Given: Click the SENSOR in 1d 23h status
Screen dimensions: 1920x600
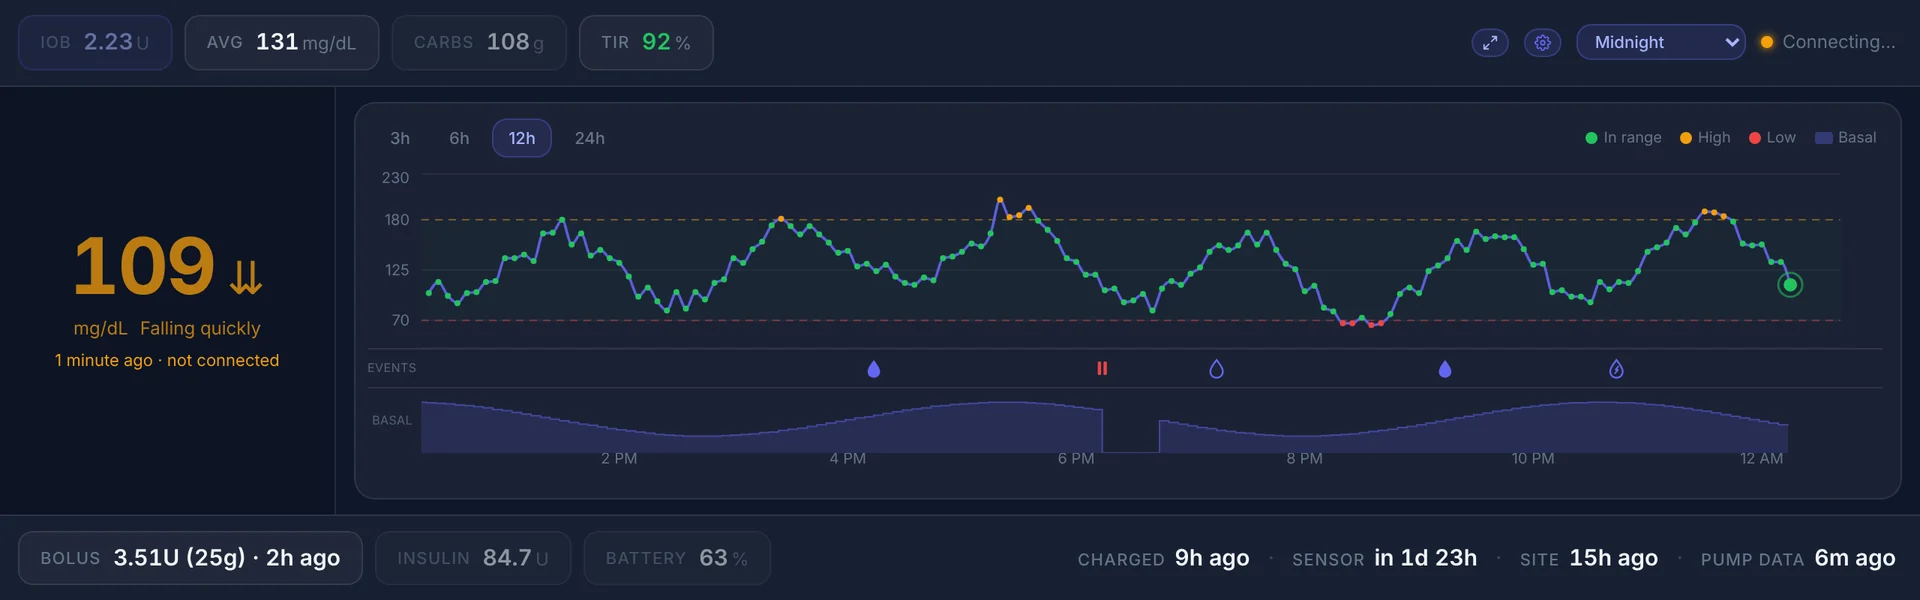Looking at the screenshot, I should pyautogui.click(x=1384, y=558).
